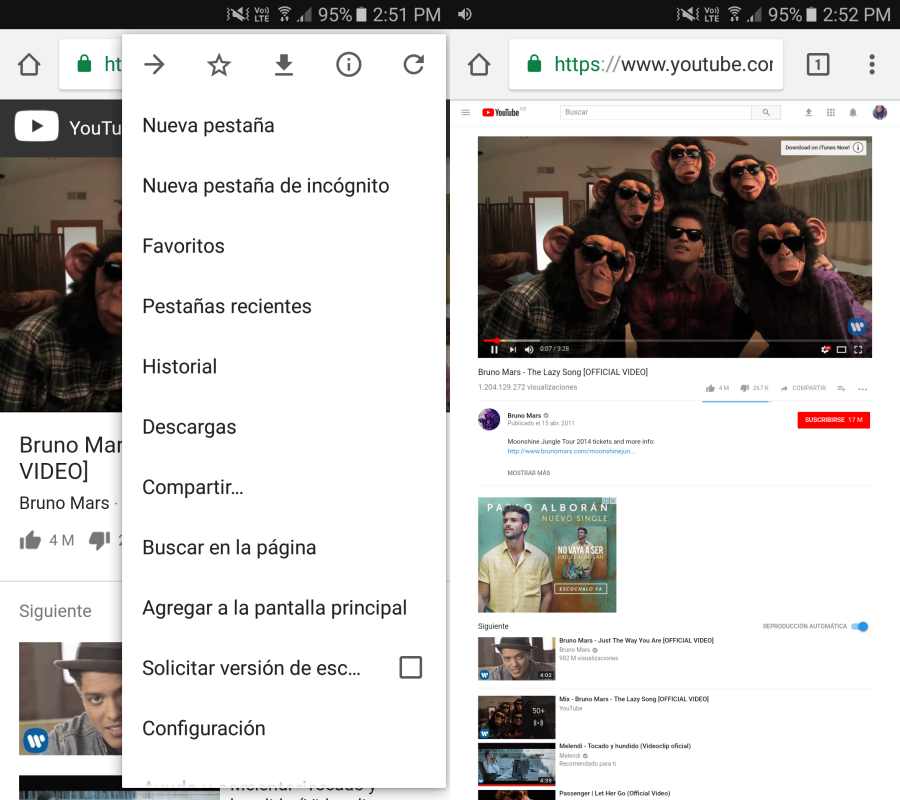
Task: Pause the video in the player
Action: point(494,349)
